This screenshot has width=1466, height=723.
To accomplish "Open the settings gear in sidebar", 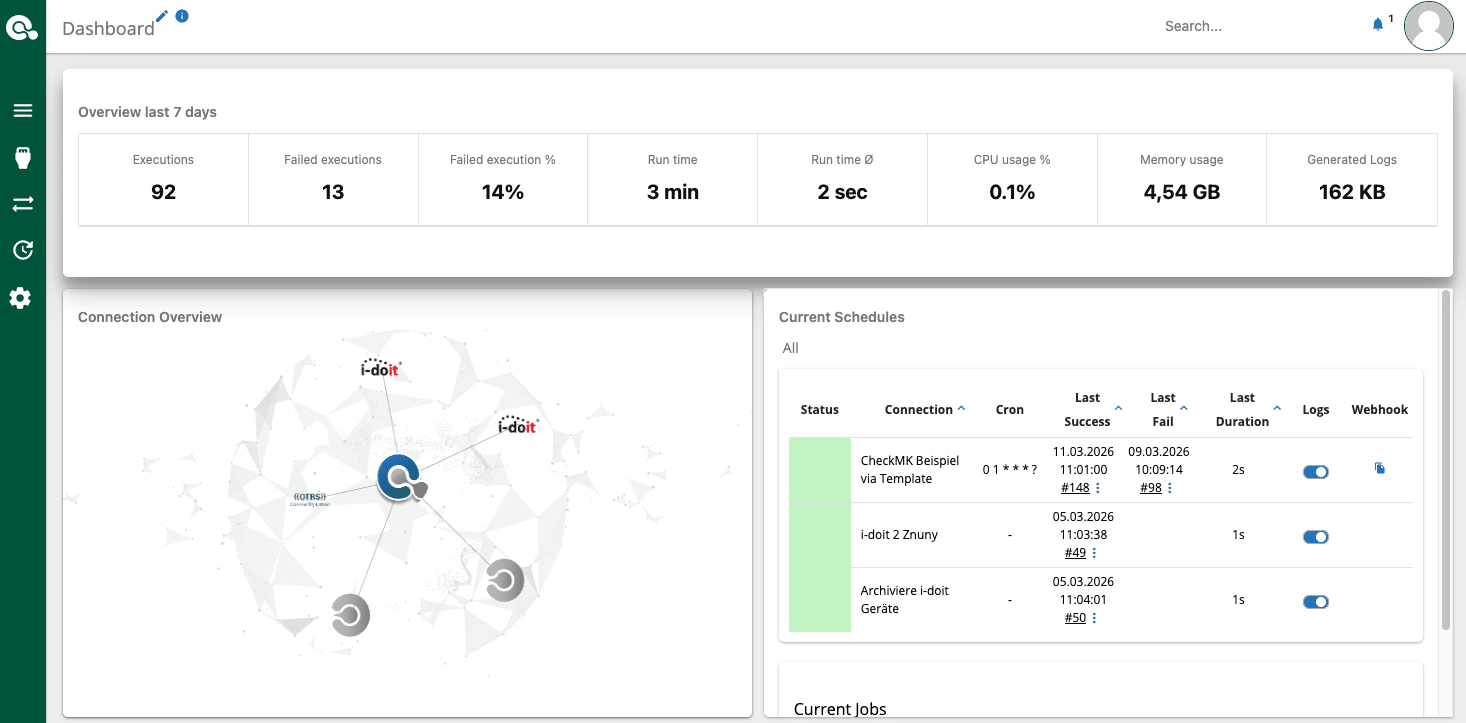I will 21,298.
